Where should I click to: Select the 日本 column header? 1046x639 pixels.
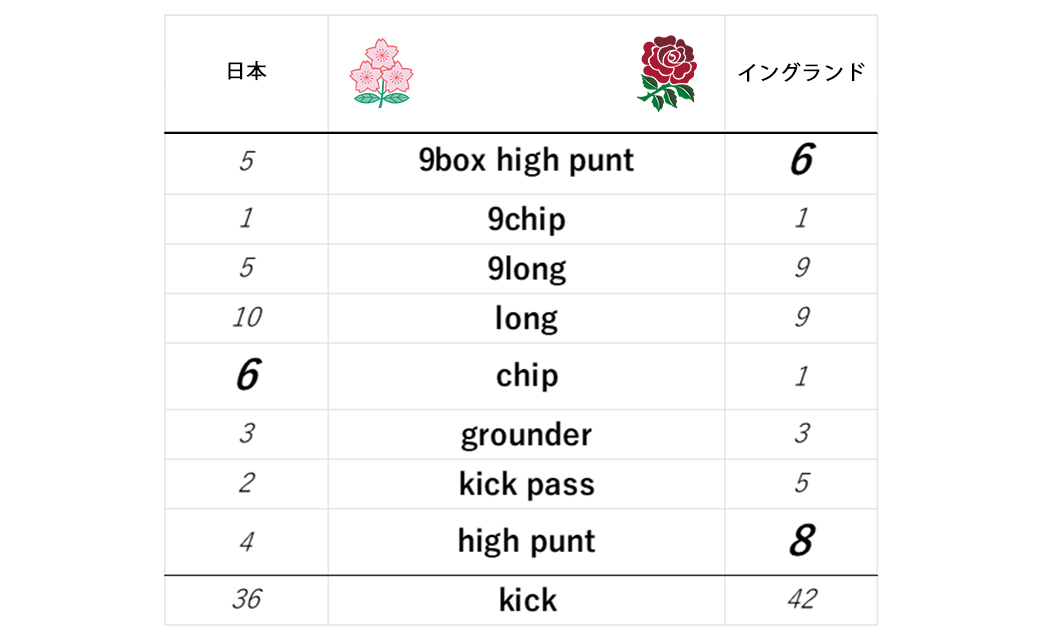(247, 72)
